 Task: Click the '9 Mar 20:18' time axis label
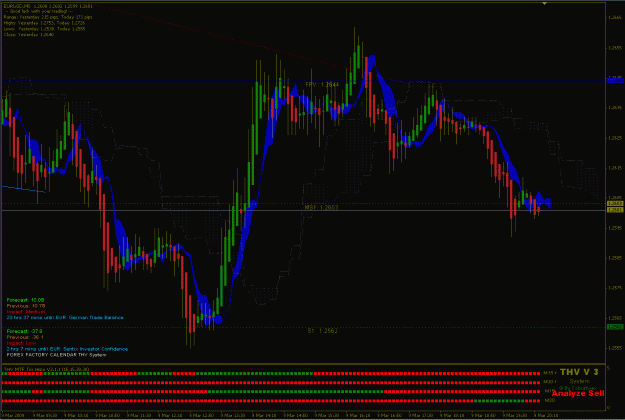click(x=546, y=415)
